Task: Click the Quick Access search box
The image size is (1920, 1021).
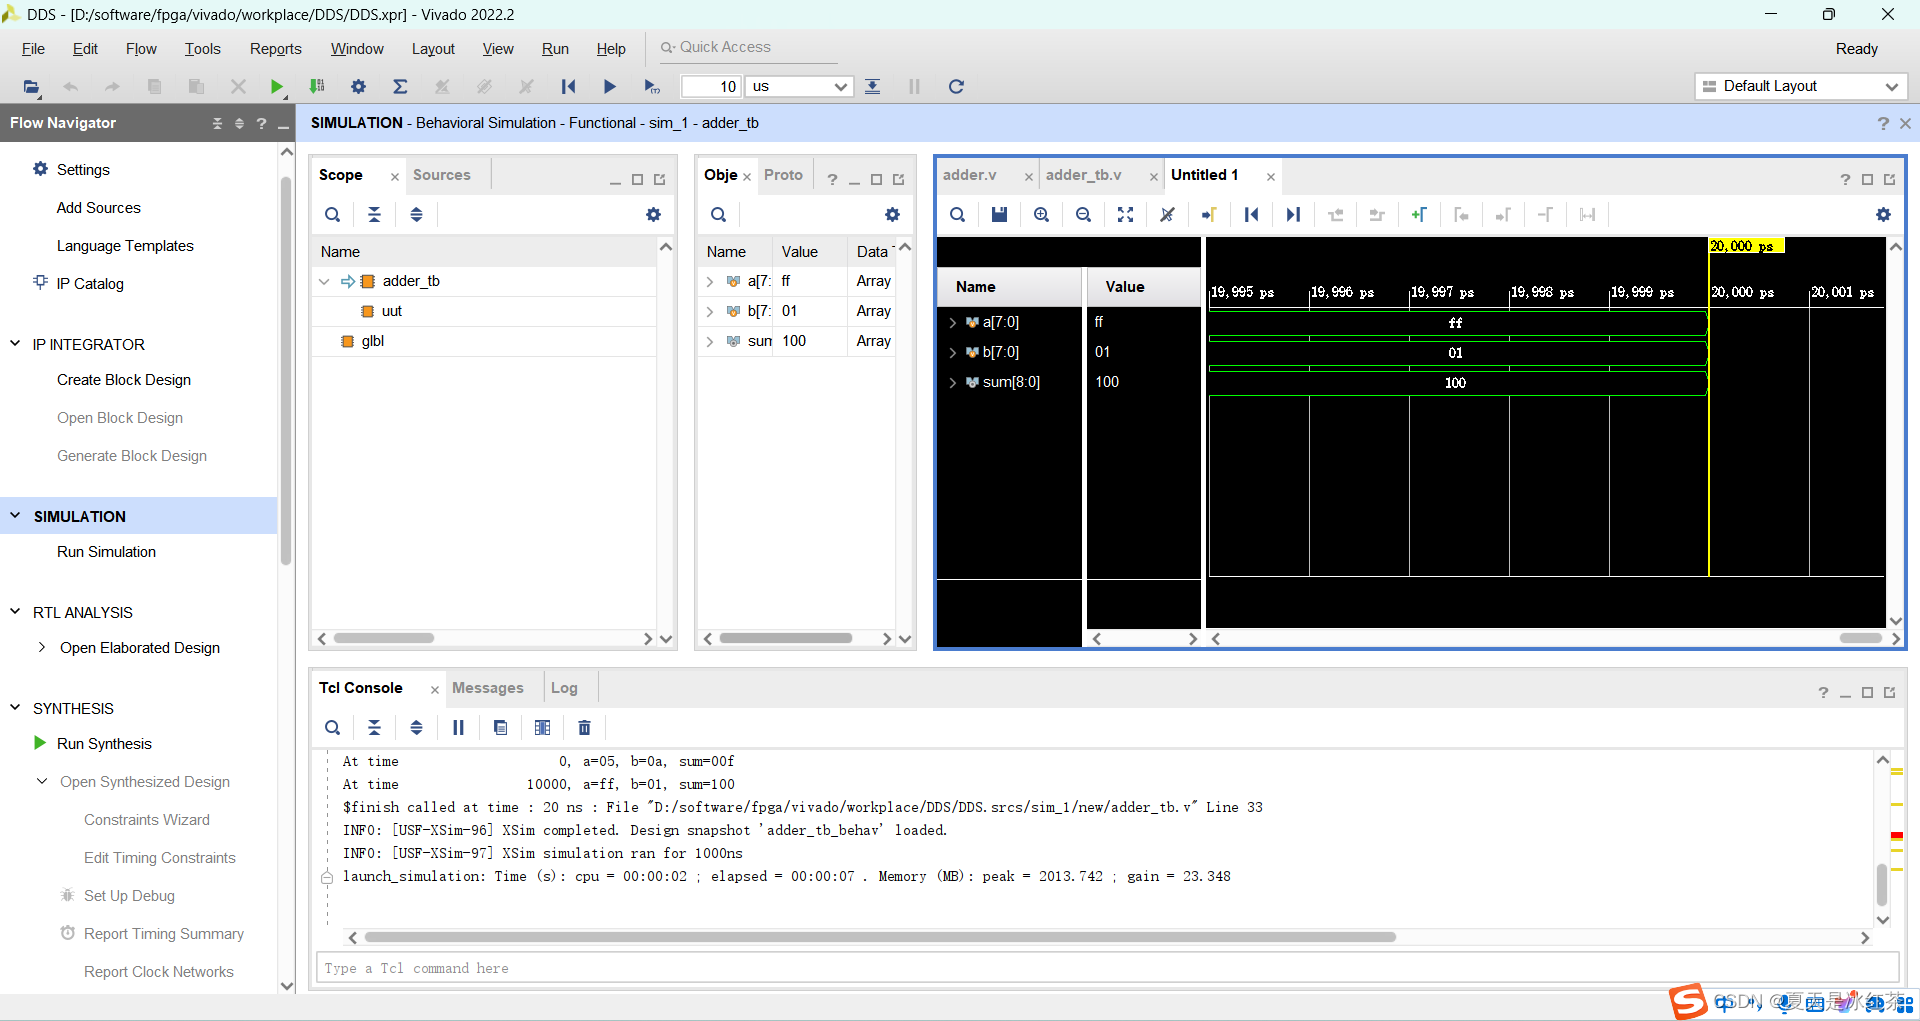Action: pyautogui.click(x=747, y=48)
